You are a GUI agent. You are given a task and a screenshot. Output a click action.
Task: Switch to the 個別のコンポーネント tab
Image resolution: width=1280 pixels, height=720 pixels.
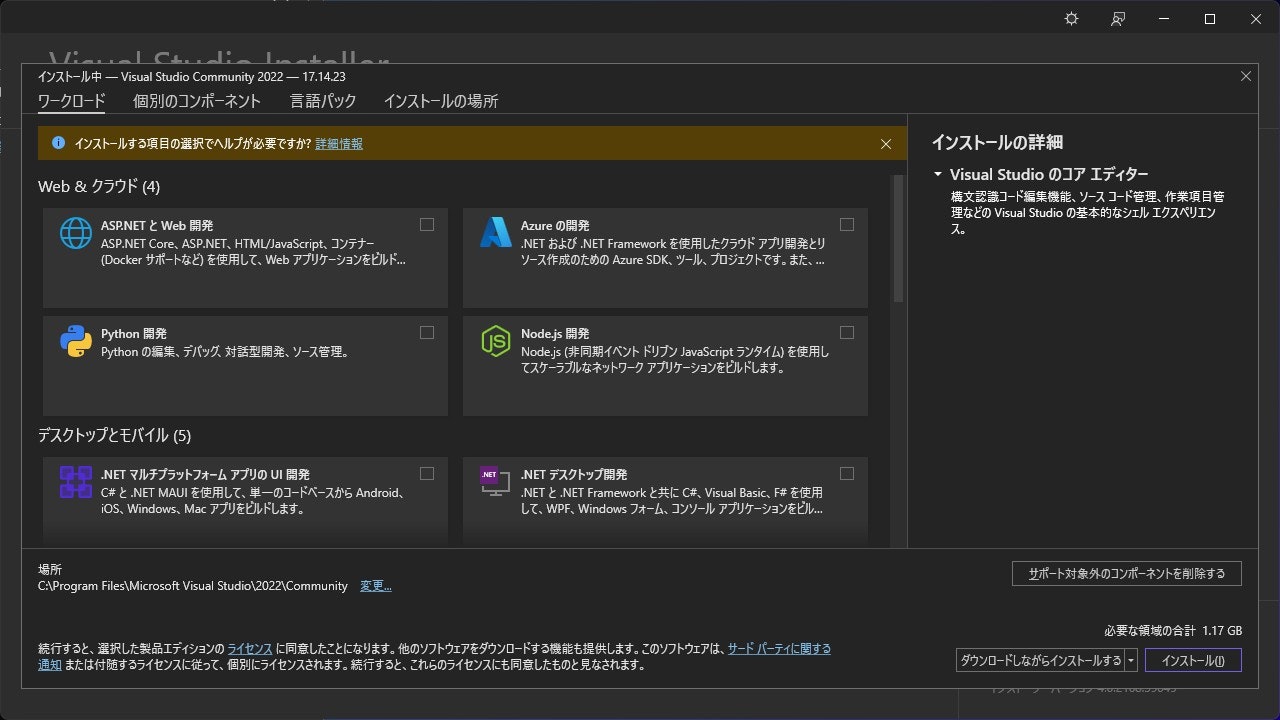point(194,101)
